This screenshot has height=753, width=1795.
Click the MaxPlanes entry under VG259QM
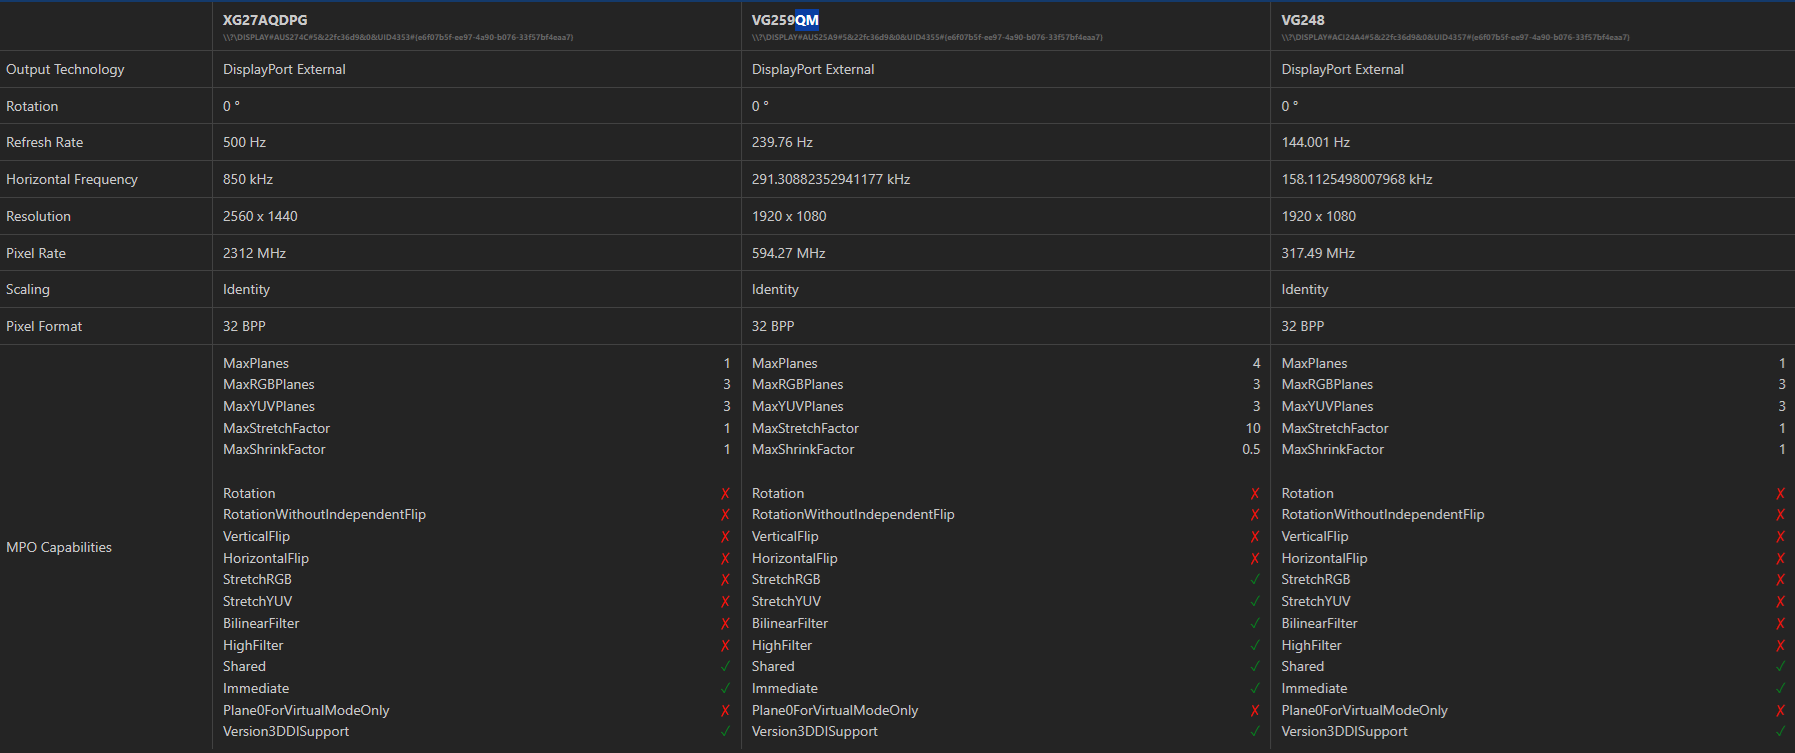point(785,364)
